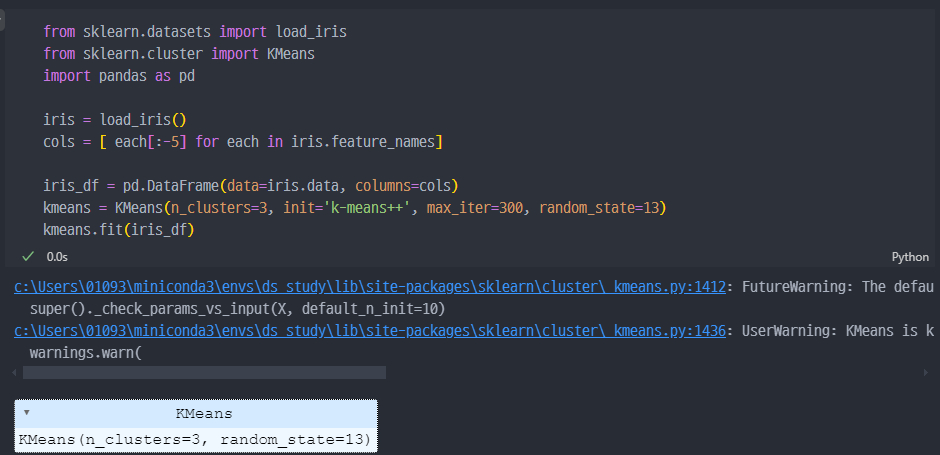
Task: Click the 'from sklearn.datasets import load_iris' line
Action: [195, 32]
